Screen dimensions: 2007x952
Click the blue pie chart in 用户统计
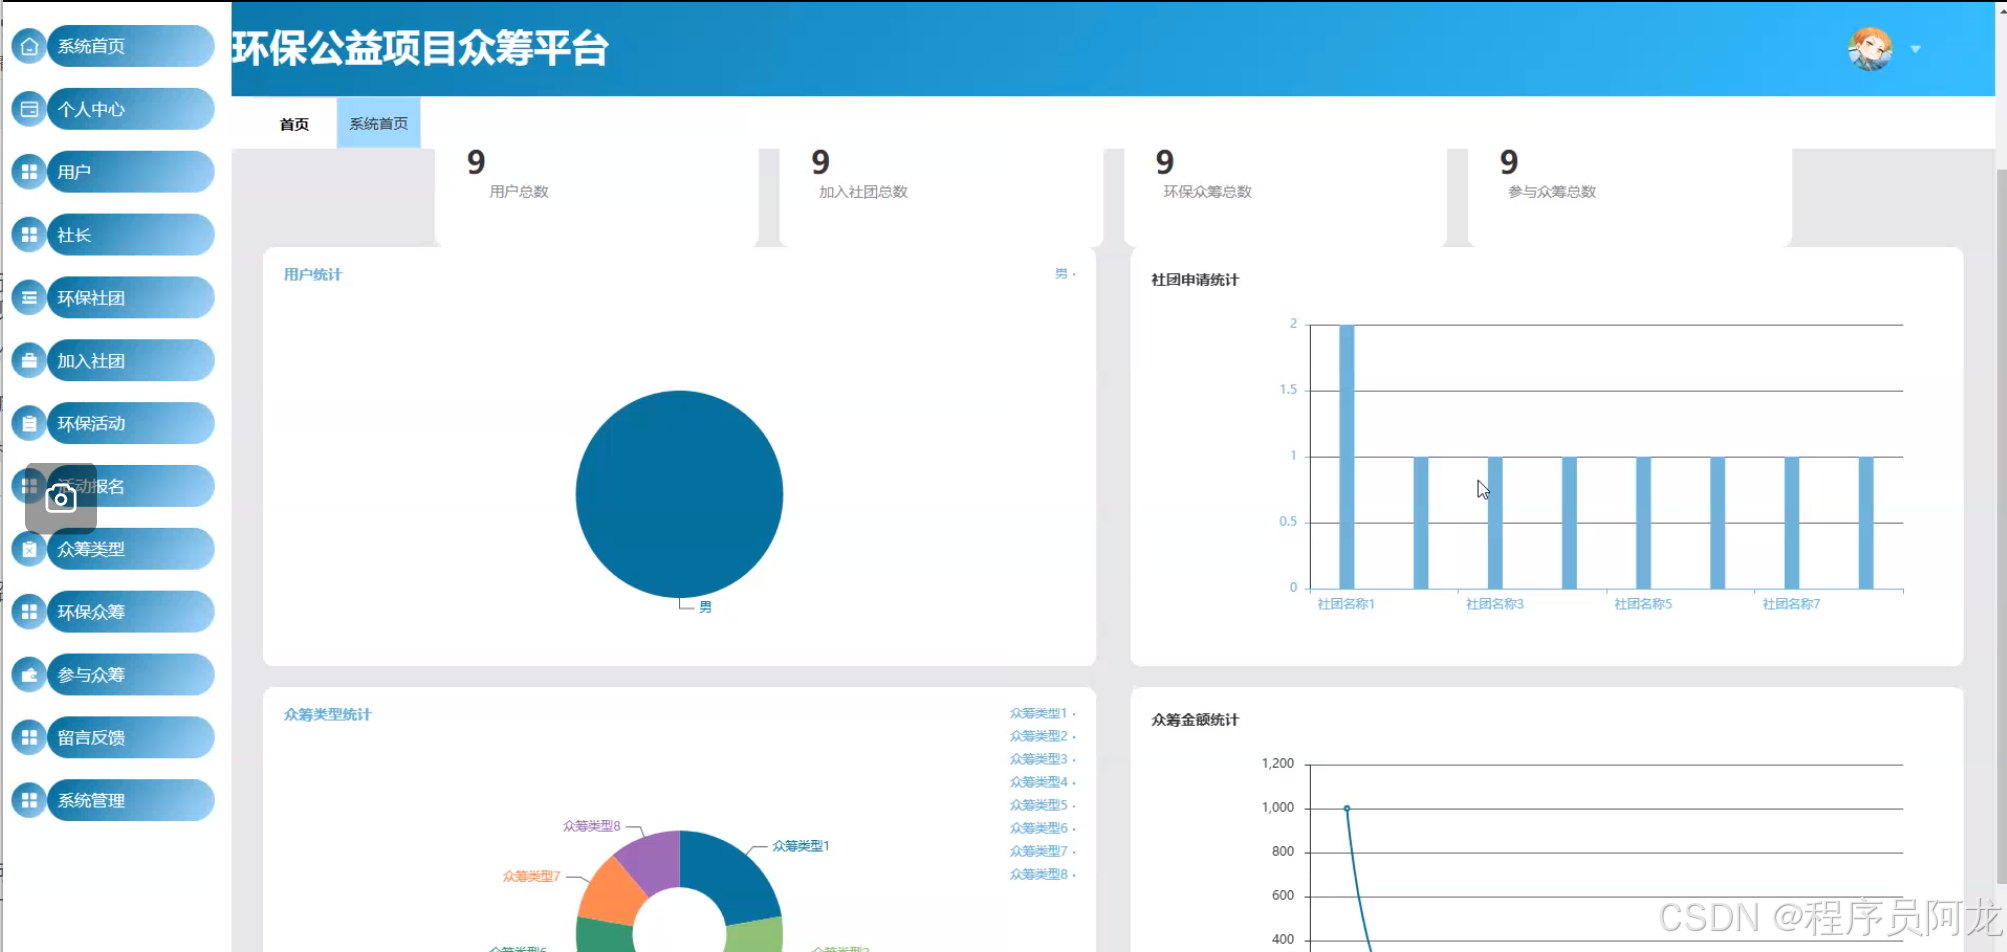click(679, 494)
